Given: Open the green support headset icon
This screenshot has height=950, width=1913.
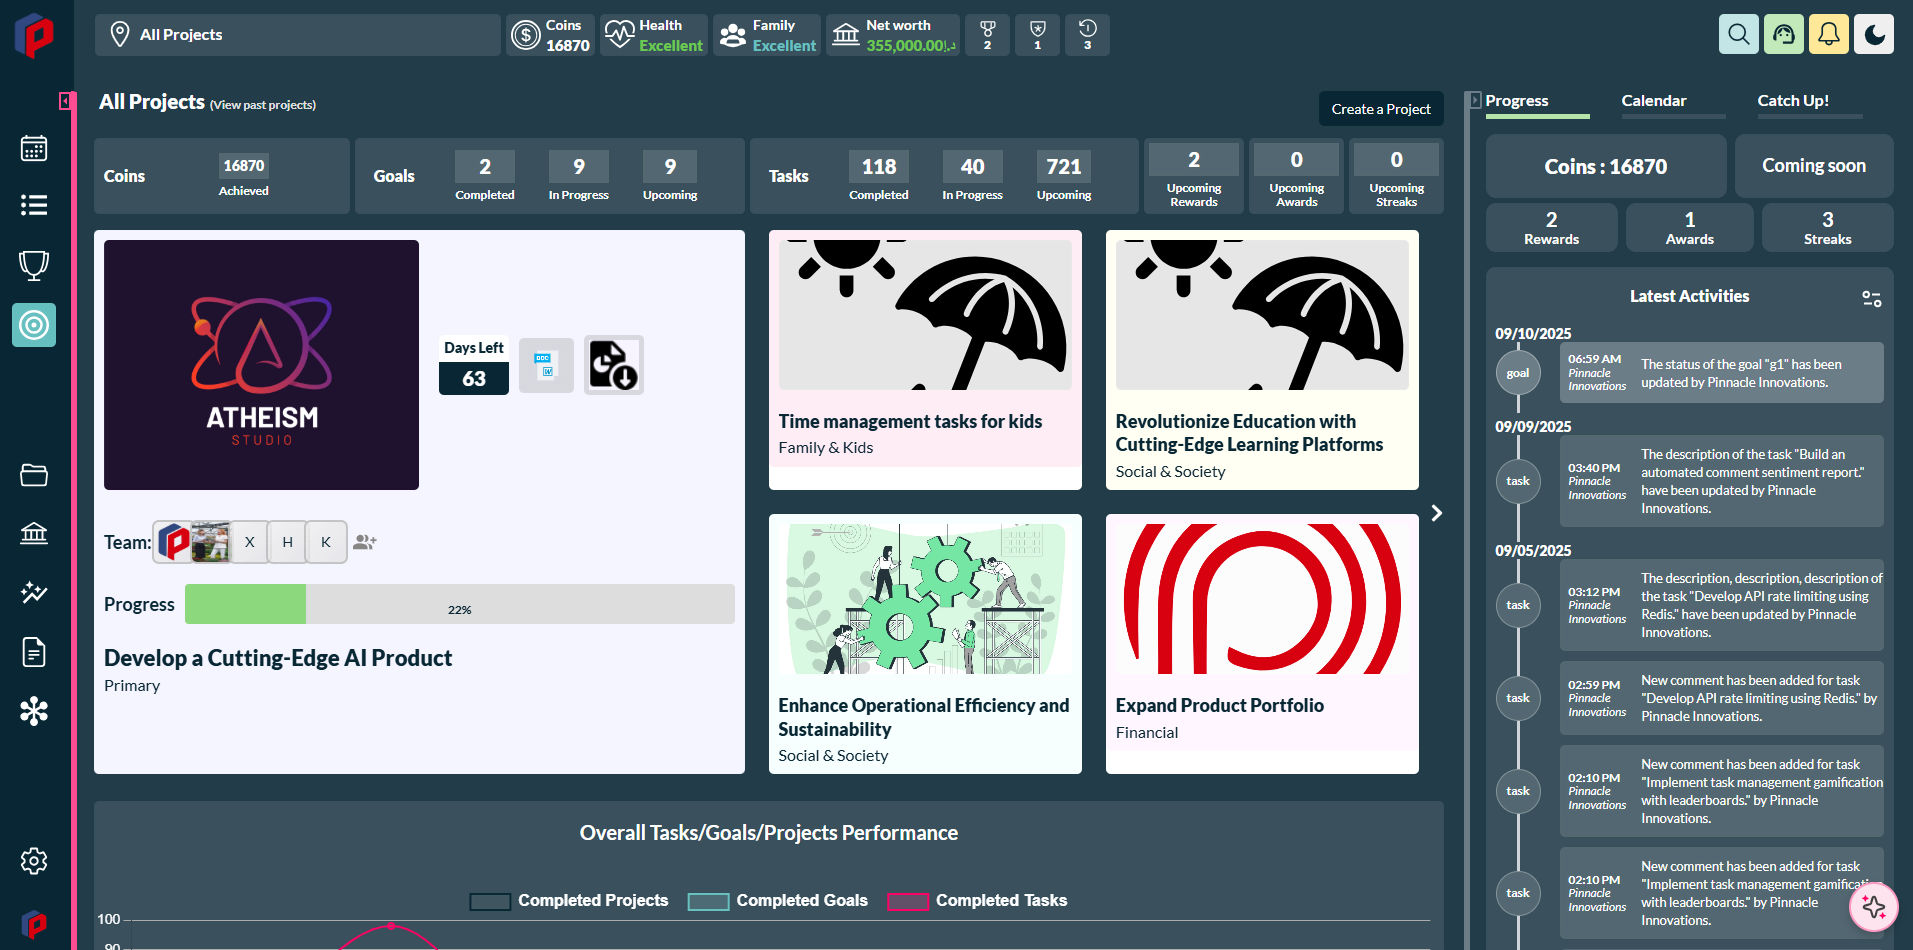Looking at the screenshot, I should coord(1784,34).
